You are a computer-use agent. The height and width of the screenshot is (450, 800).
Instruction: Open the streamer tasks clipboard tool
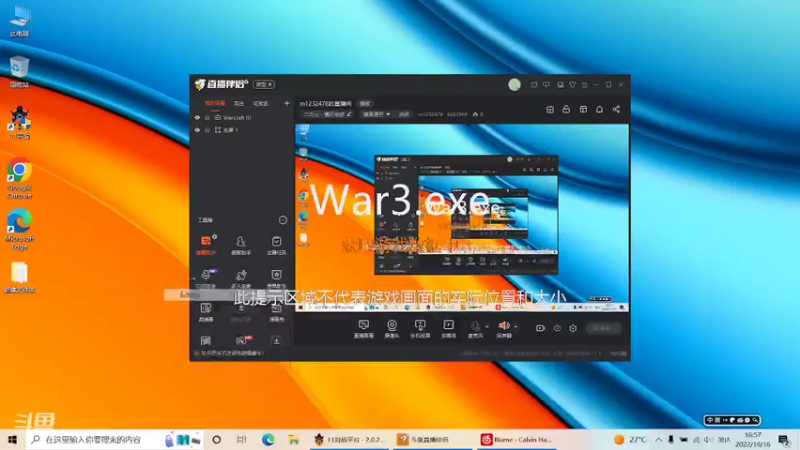click(276, 245)
